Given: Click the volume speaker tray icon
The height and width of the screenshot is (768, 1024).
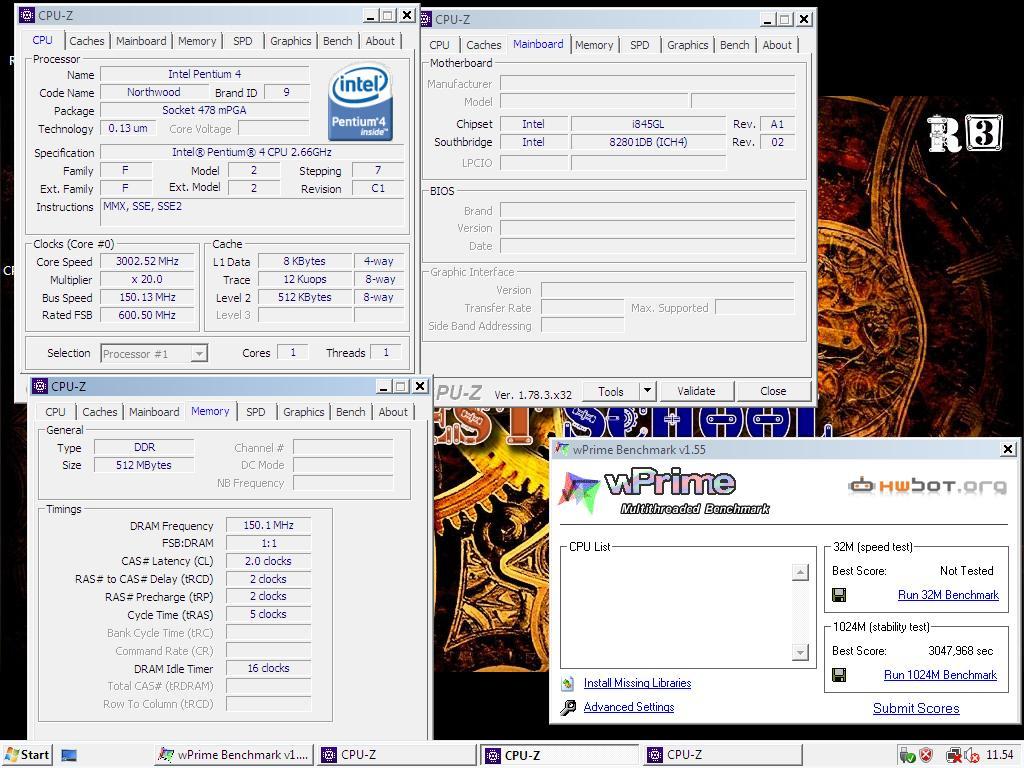Looking at the screenshot, I should point(971,756).
